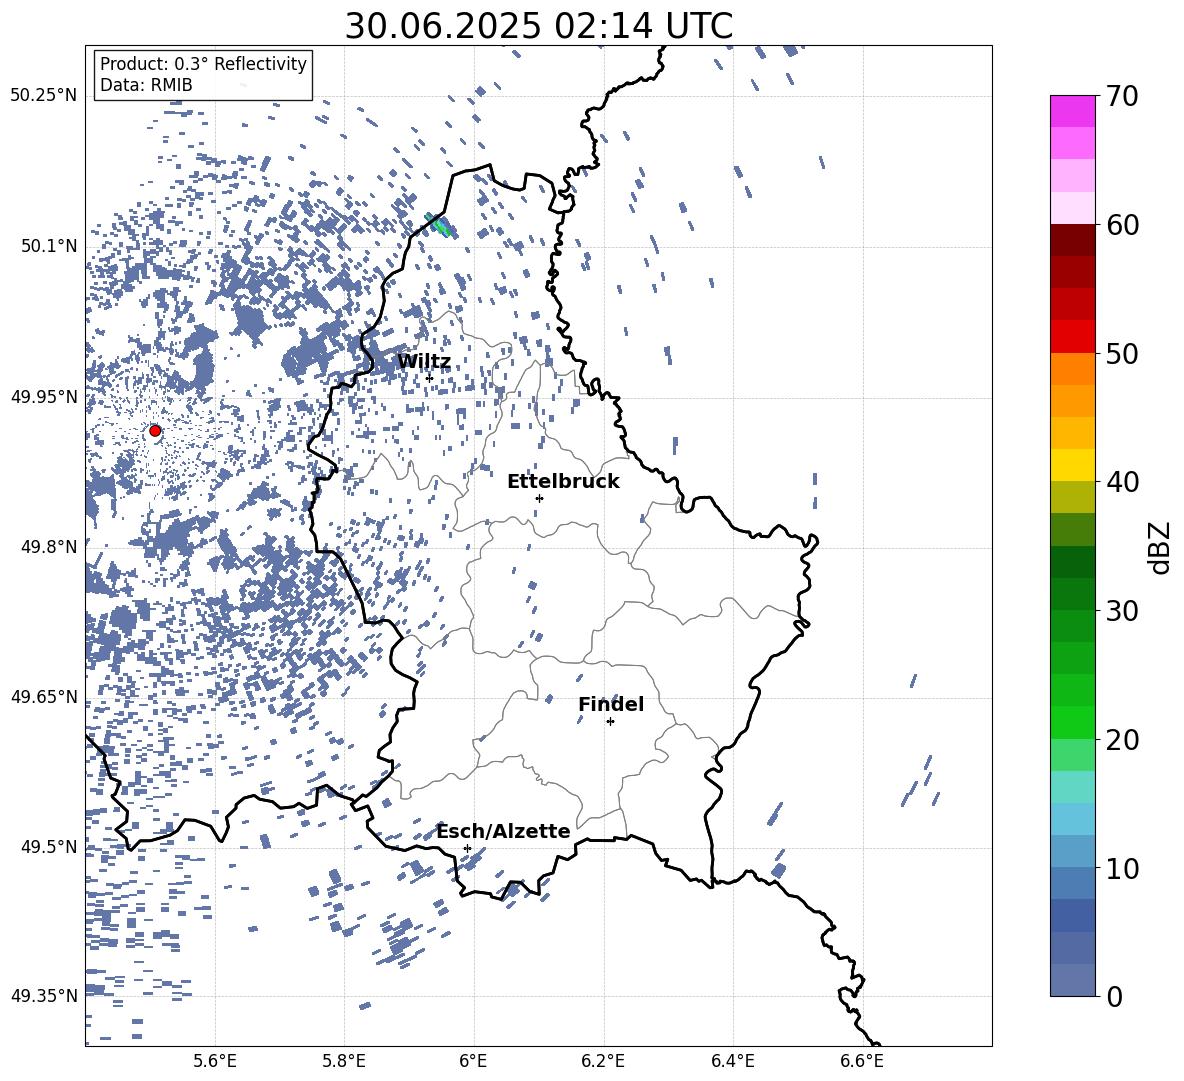Click the 49.5°N latitude label
This screenshot has height=1081, width=1184.
(48, 846)
